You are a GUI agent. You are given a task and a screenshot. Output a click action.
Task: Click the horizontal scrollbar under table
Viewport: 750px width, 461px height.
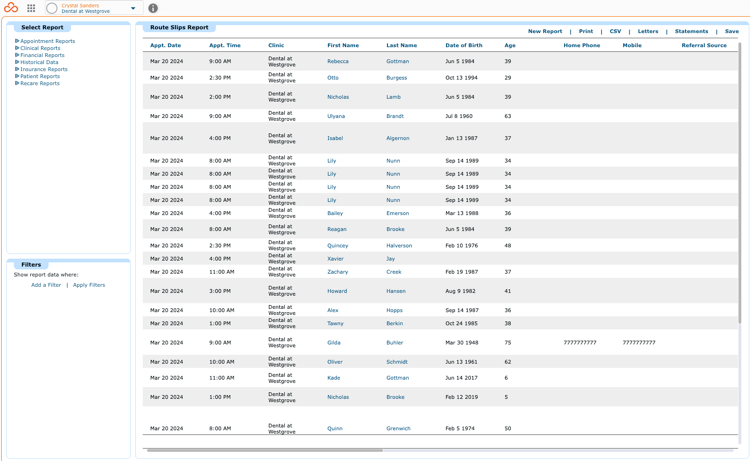click(x=265, y=450)
